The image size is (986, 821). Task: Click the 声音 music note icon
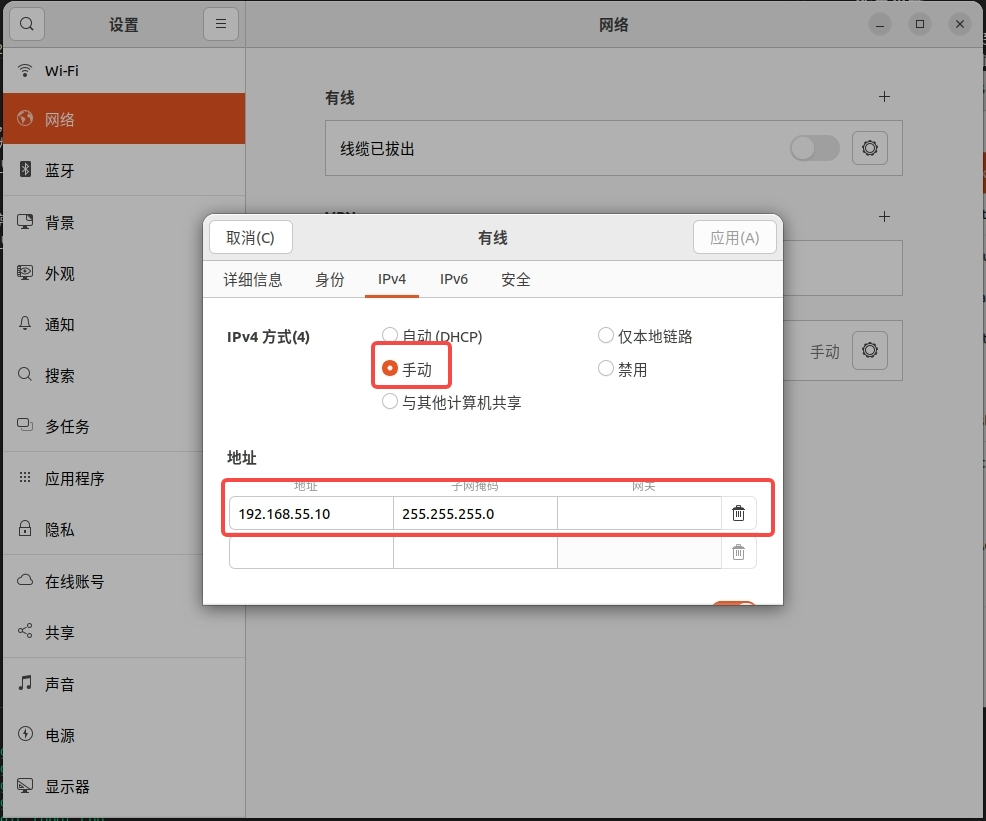coord(25,683)
